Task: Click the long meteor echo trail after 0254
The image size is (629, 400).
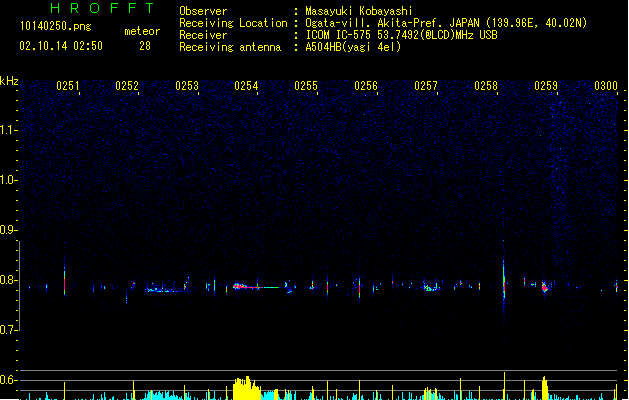Action: click(x=256, y=287)
